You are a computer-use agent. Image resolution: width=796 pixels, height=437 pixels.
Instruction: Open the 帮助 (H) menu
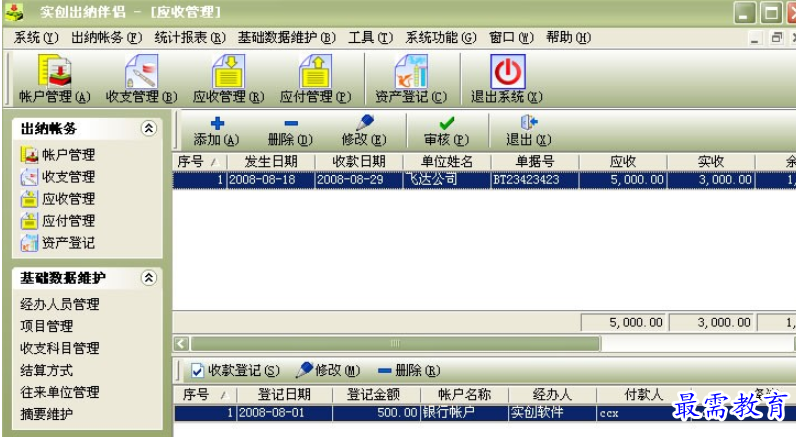point(569,38)
